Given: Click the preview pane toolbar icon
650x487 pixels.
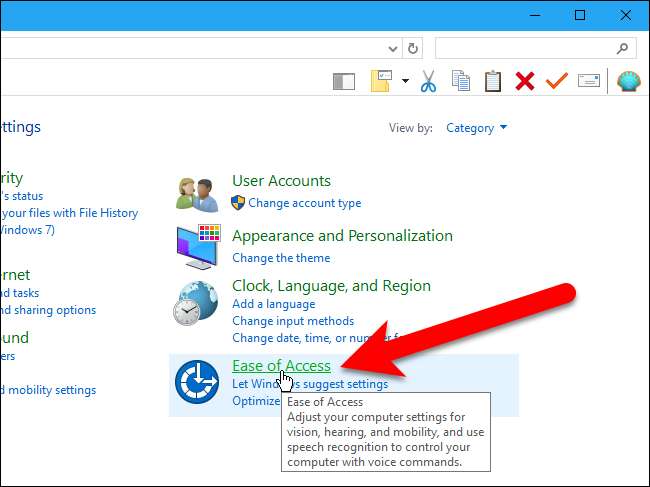Looking at the screenshot, I should [x=344, y=81].
